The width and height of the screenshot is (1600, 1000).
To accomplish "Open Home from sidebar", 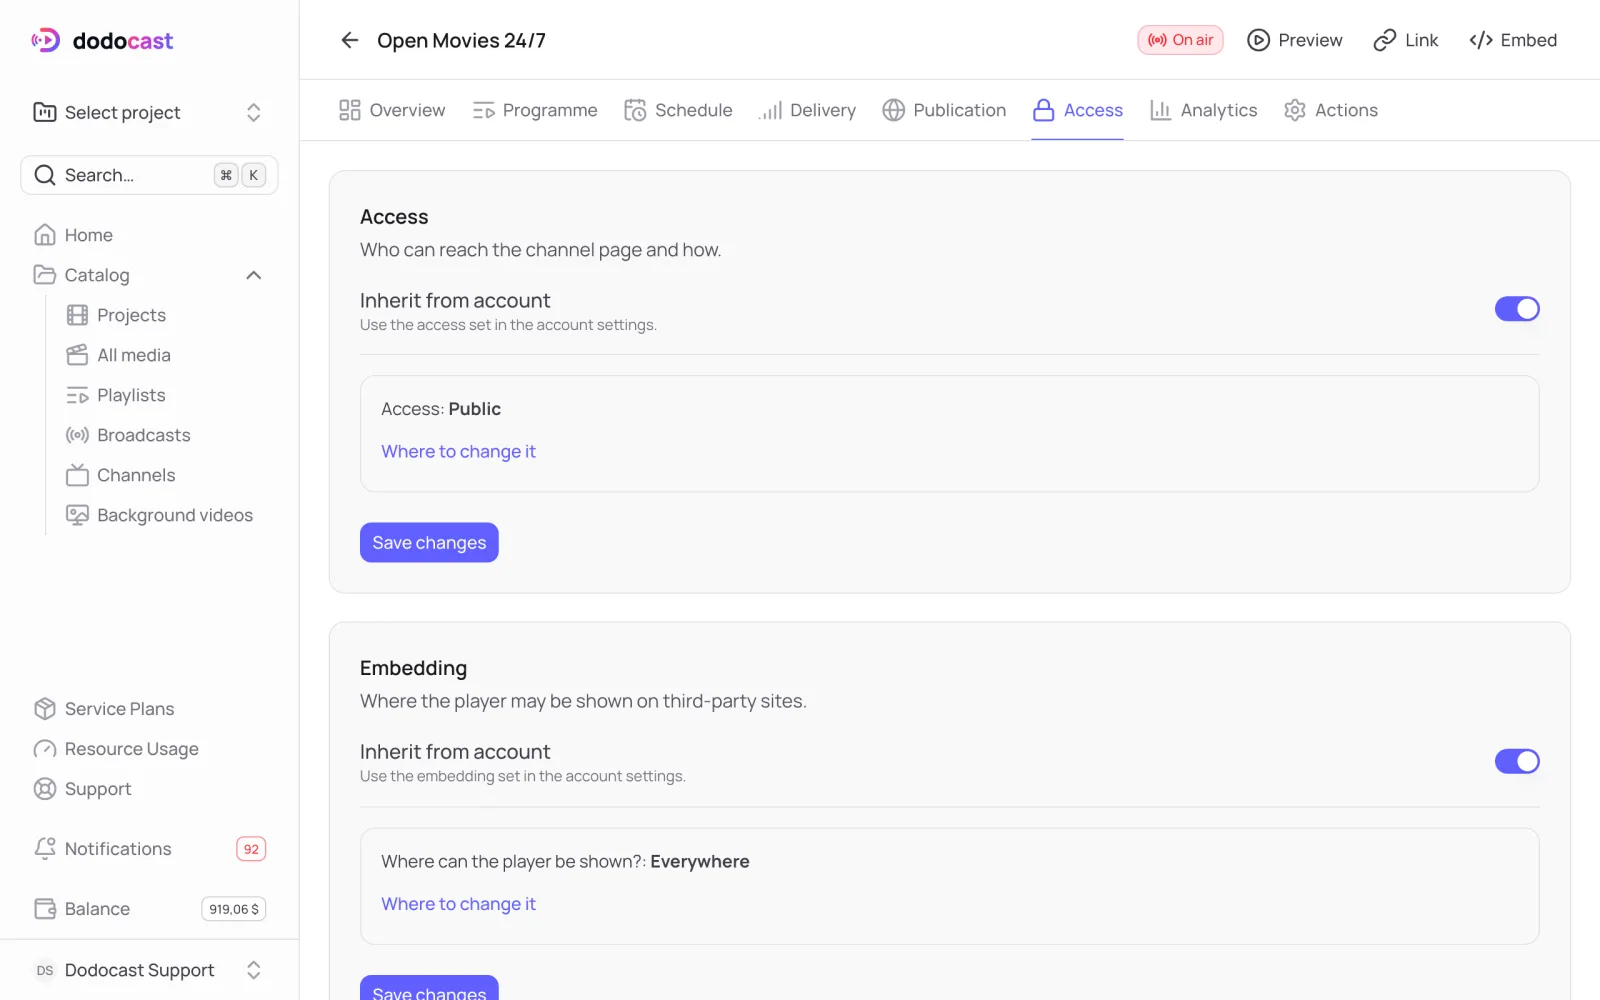I will [149, 235].
